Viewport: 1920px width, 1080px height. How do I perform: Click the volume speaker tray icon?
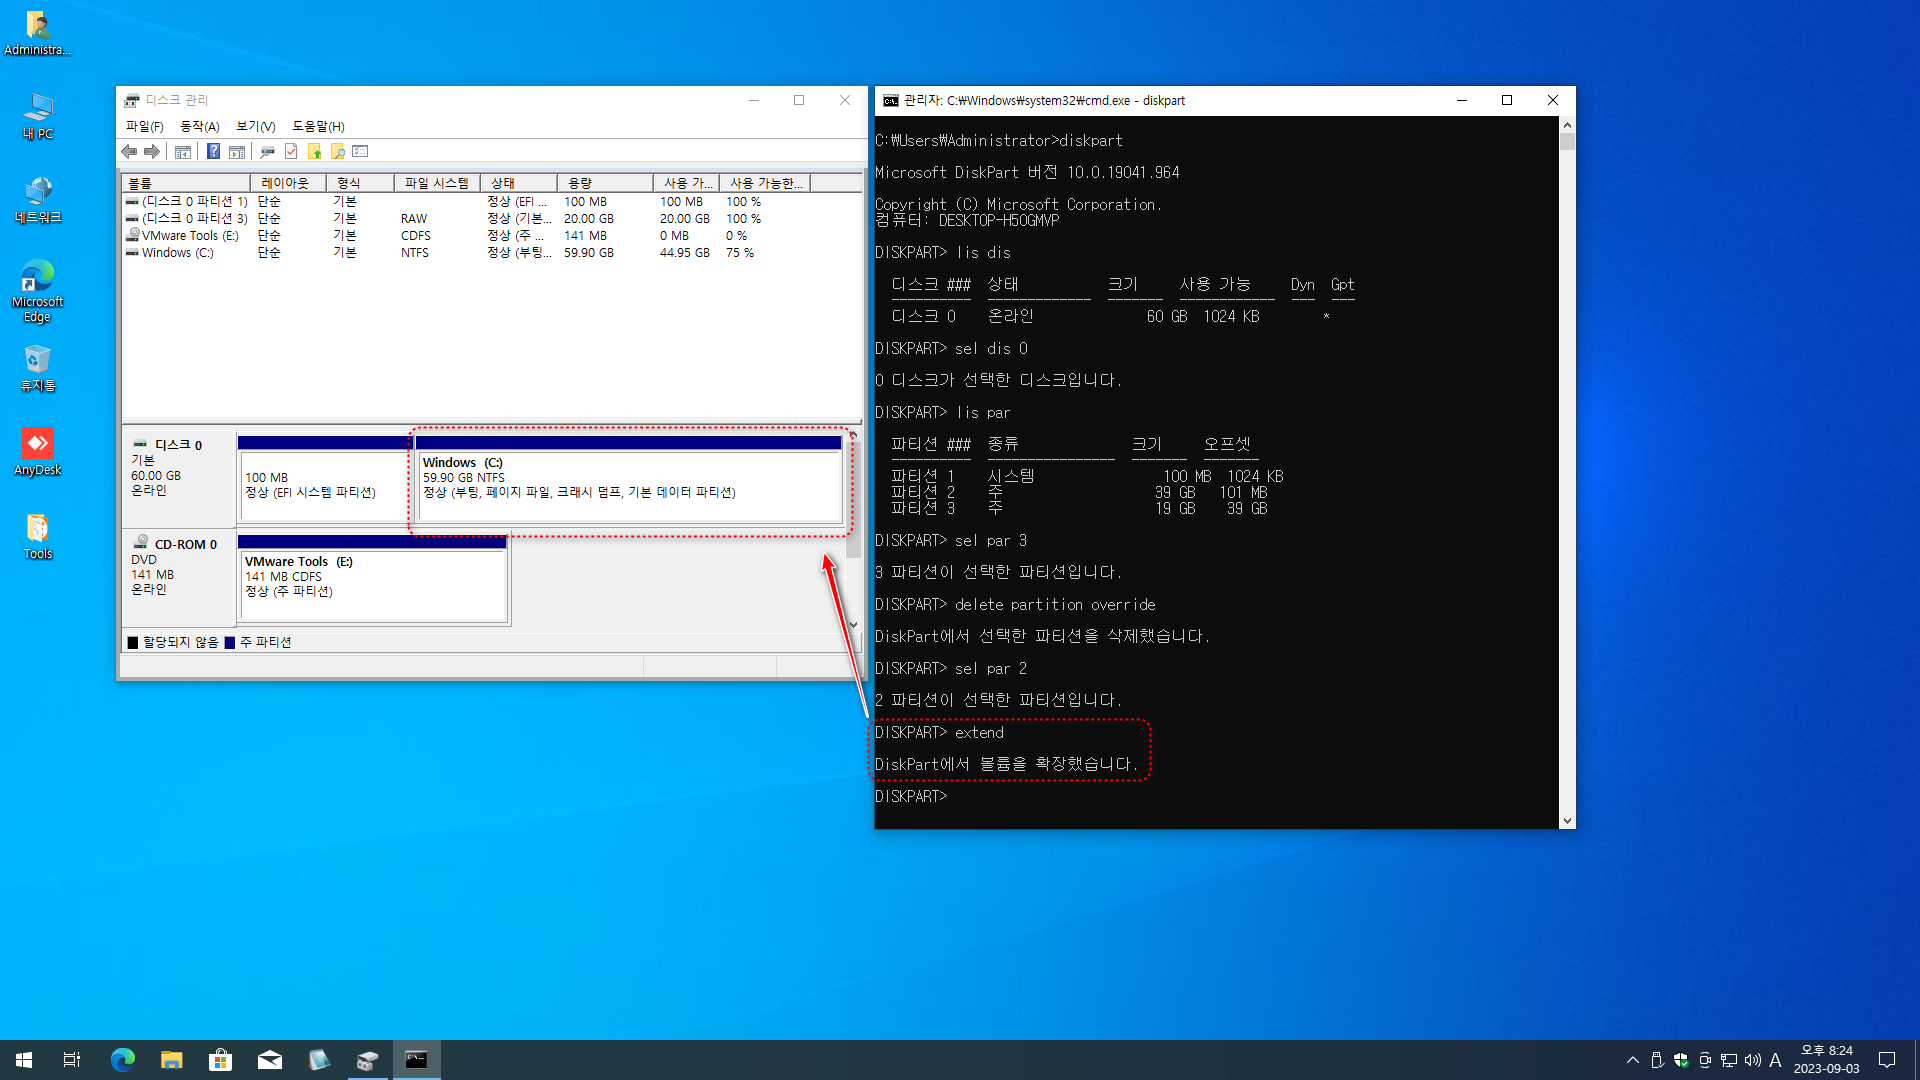coord(1753,1060)
